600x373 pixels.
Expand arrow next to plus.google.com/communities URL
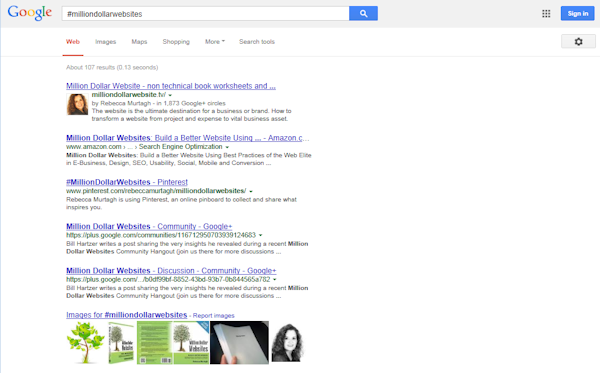click(261, 235)
